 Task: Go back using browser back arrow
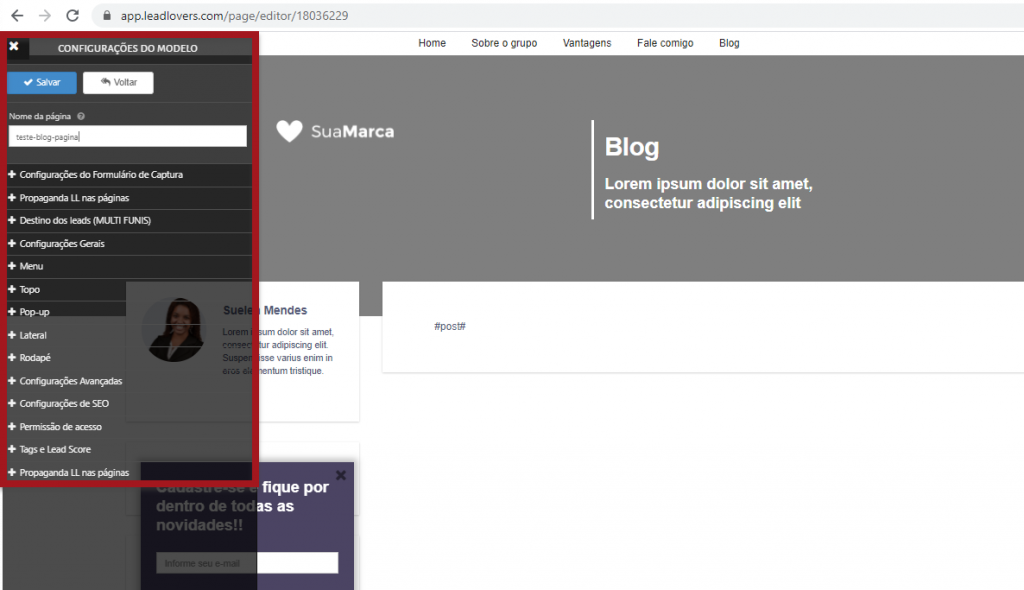(x=17, y=16)
